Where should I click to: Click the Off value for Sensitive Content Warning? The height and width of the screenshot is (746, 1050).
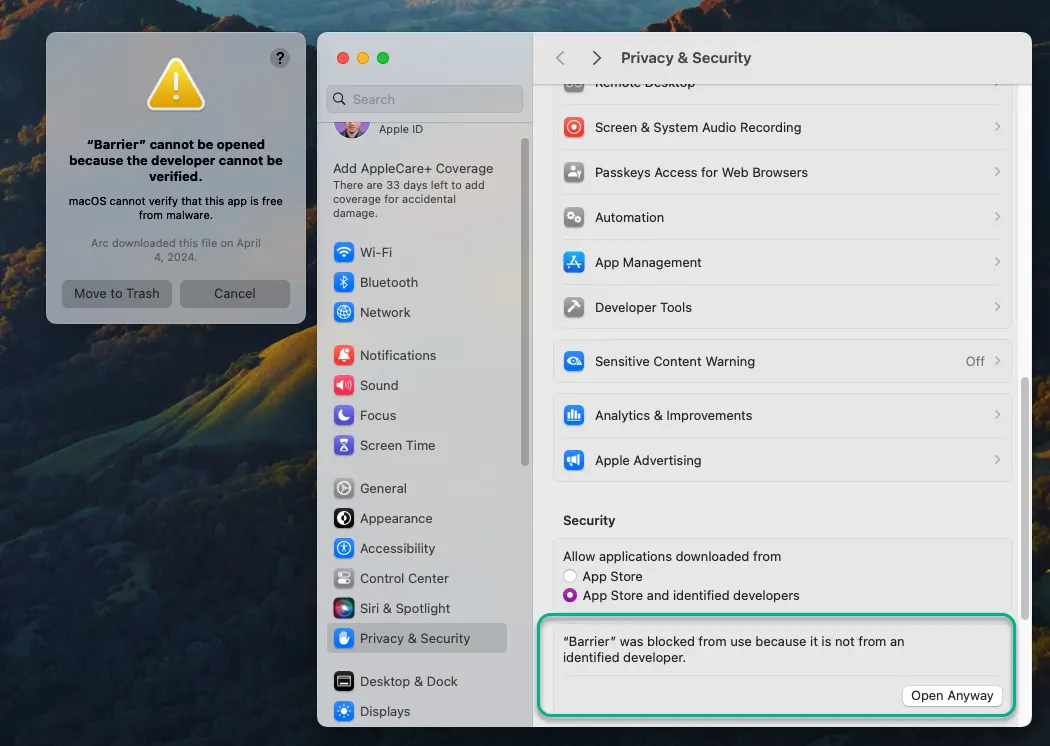coord(974,361)
